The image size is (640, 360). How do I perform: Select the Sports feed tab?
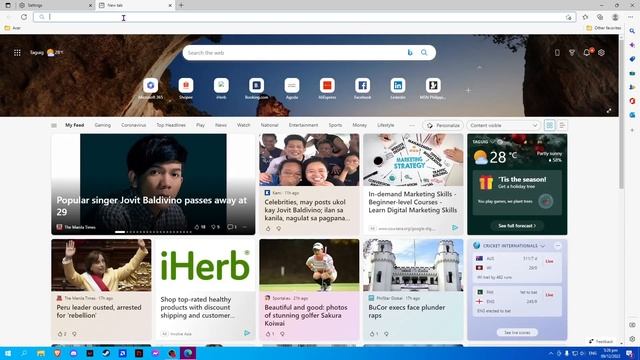coord(335,125)
